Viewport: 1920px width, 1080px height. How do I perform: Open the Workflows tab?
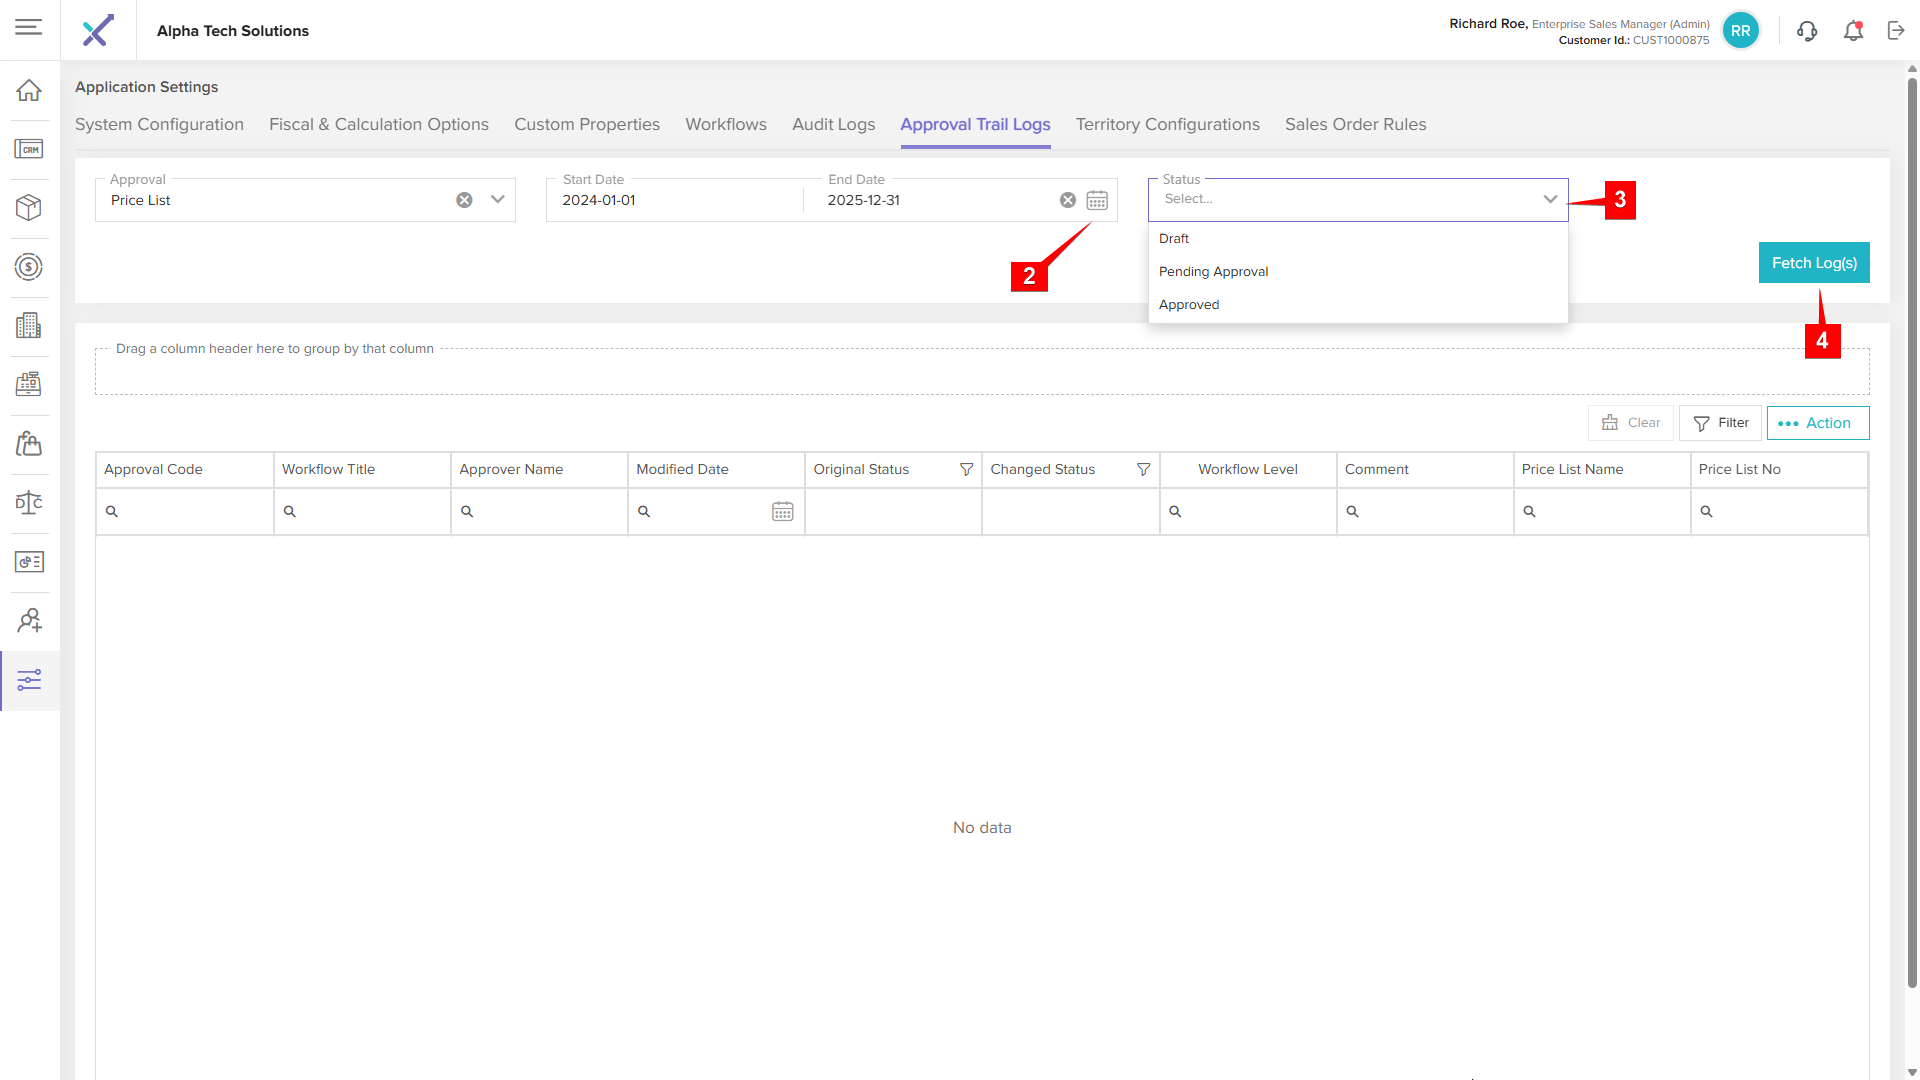[725, 124]
